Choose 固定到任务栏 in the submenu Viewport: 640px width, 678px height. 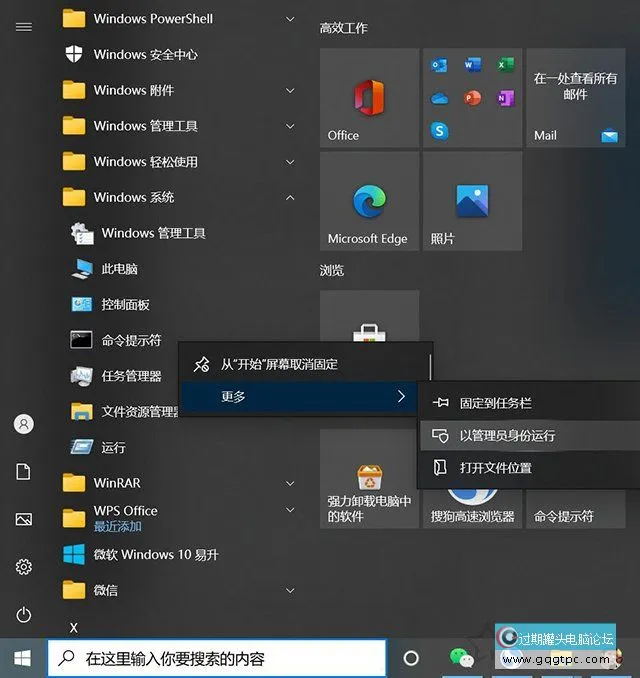pyautogui.click(x=530, y=403)
